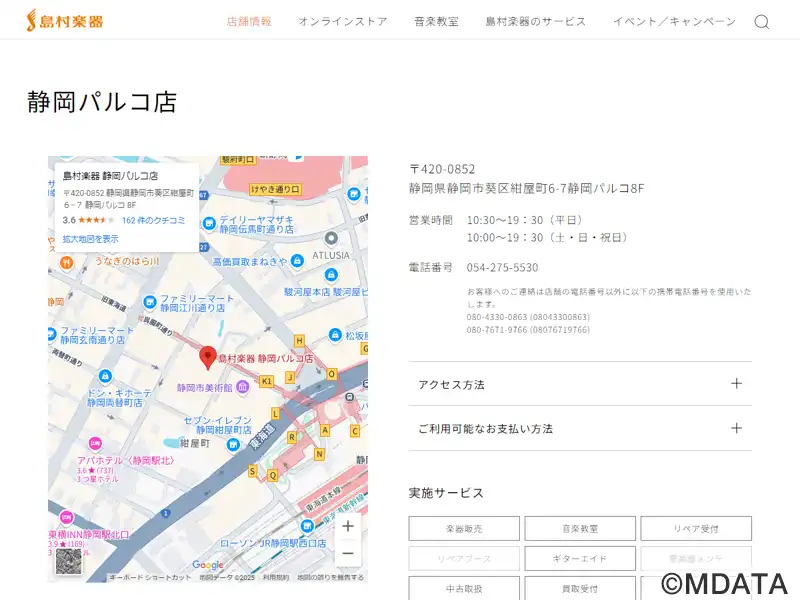Screen dimensions: 800x600
Task: Click the K1 station exit marker
Action: click(x=266, y=381)
